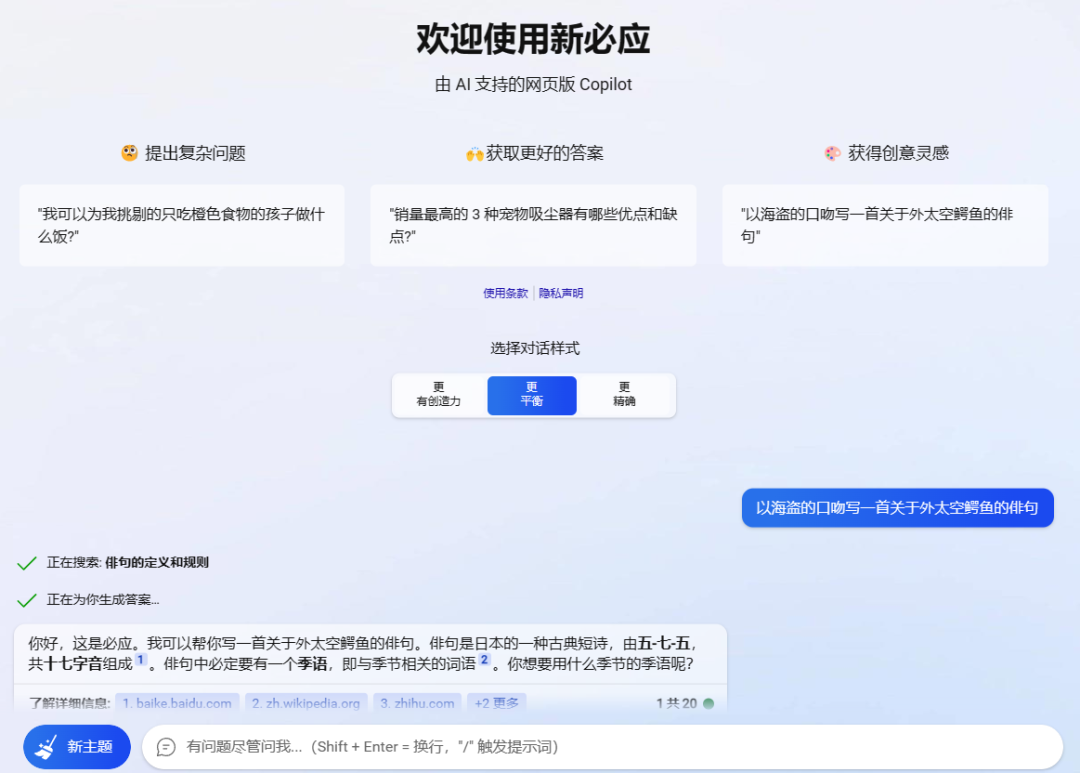This screenshot has width=1080, height=773.
Task: Click green checkmark next to 正在为你生成答案
Action: pos(27,601)
